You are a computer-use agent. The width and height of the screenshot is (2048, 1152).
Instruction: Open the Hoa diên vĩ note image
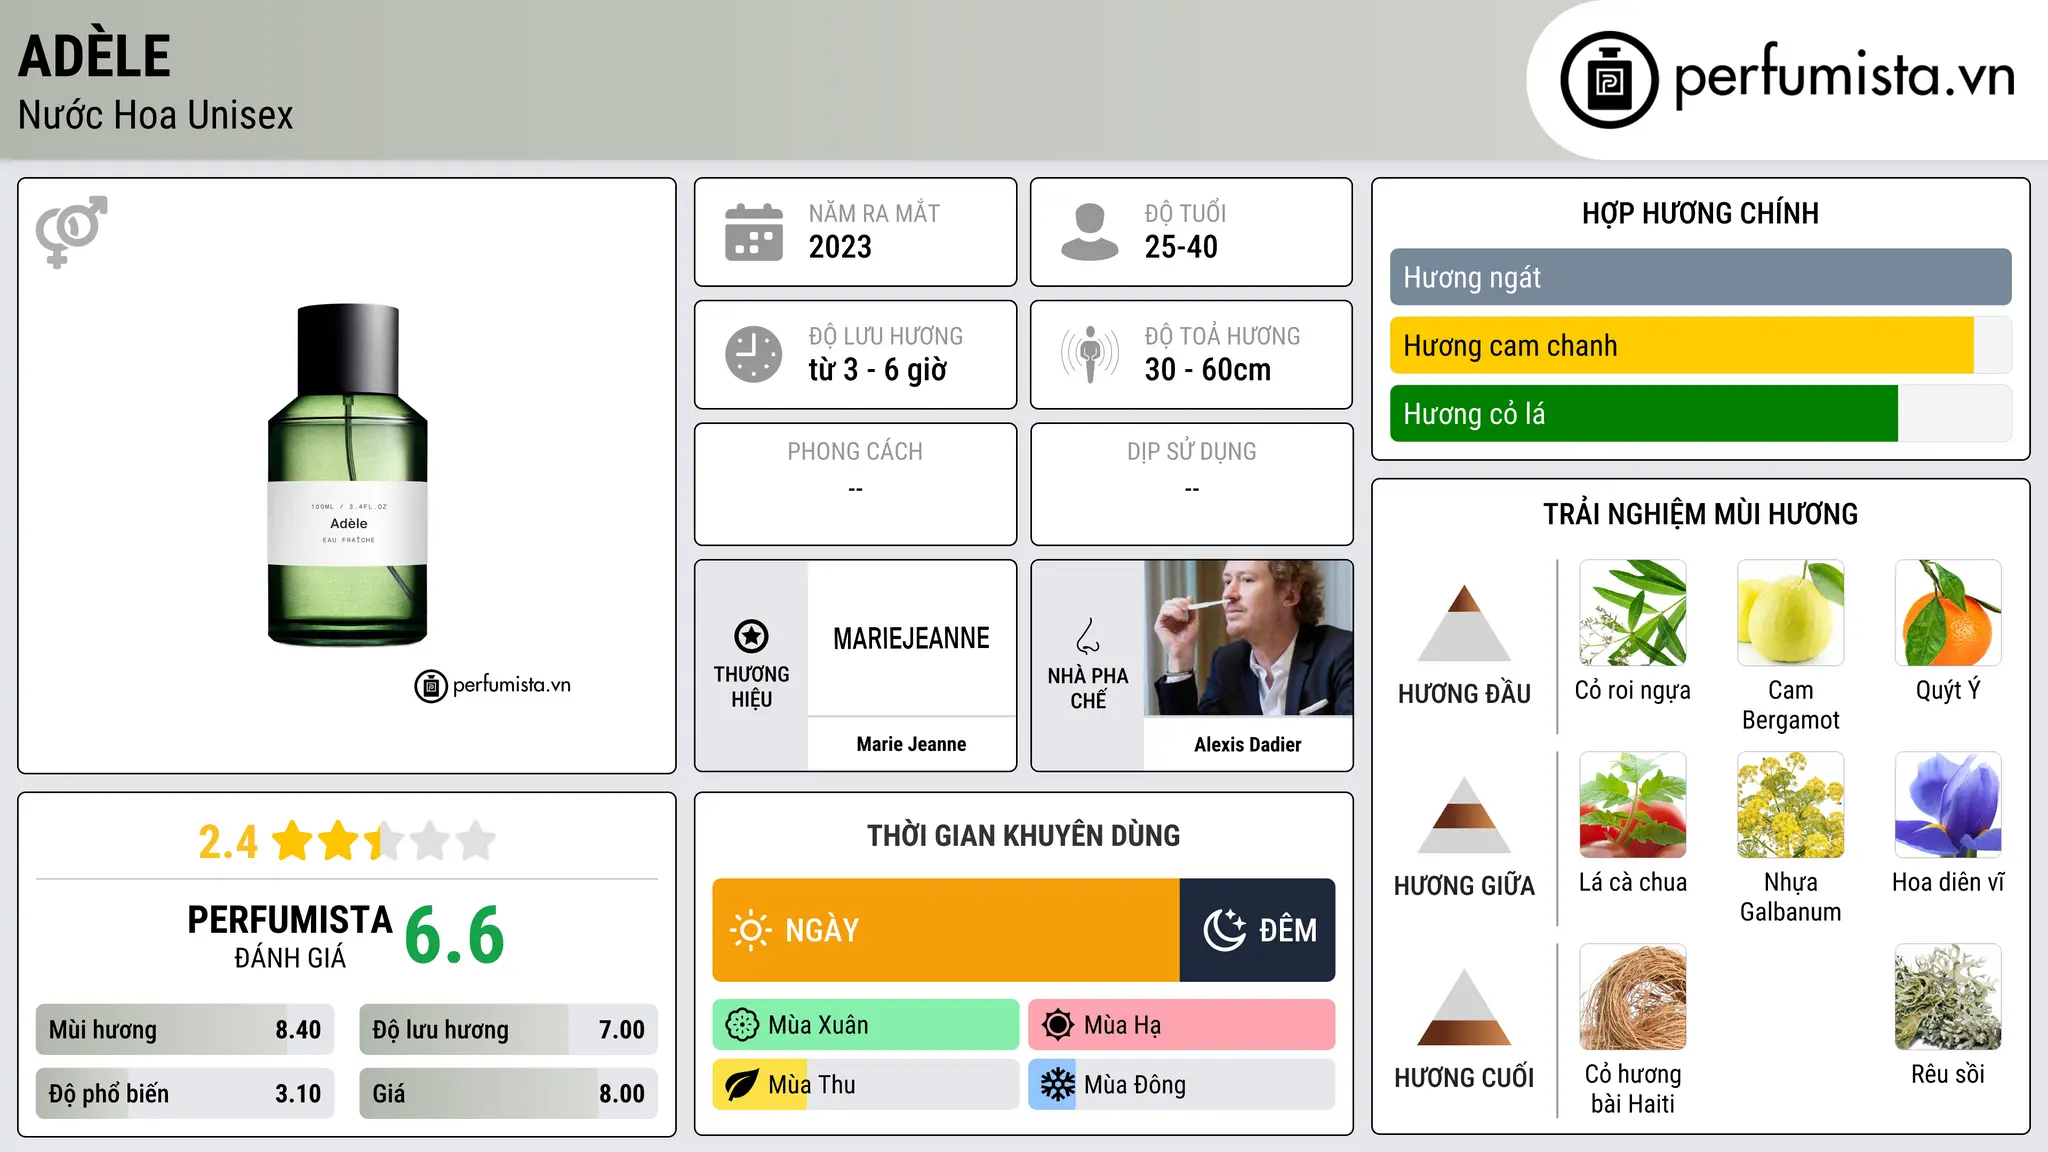[1948, 805]
